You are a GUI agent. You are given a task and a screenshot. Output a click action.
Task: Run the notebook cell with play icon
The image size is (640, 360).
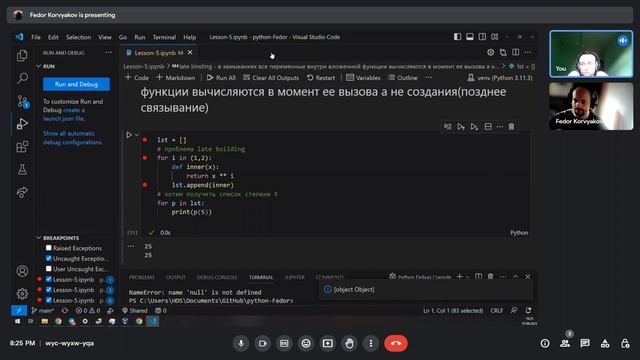[x=129, y=135]
